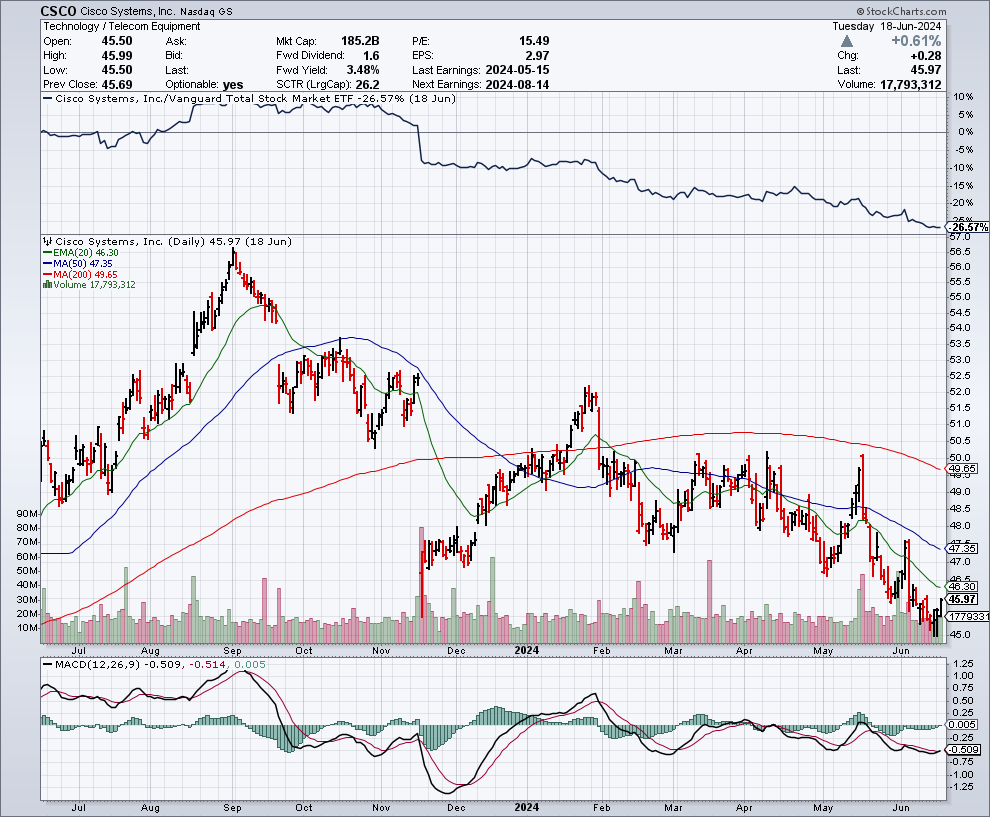Click the blue 47.35 MA(50) price tag
The height and width of the screenshot is (817, 990).
963,548
